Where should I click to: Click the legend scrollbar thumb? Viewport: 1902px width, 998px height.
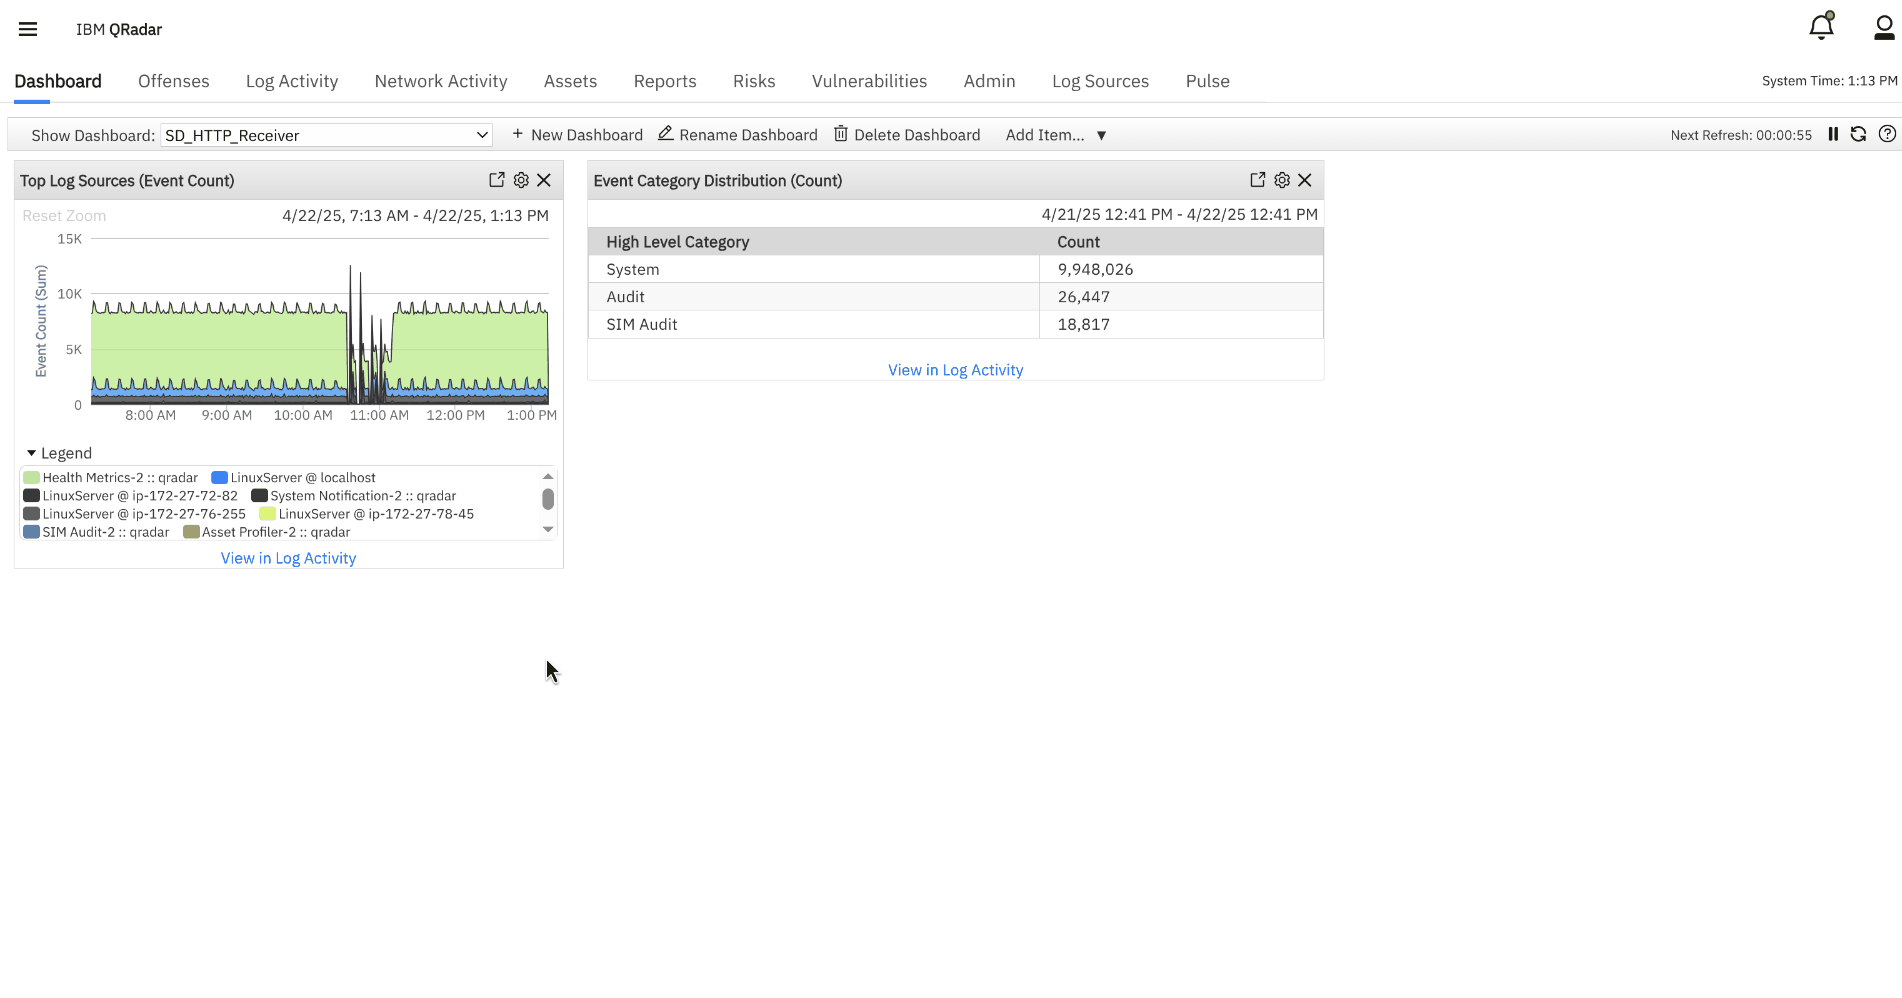[x=548, y=498]
